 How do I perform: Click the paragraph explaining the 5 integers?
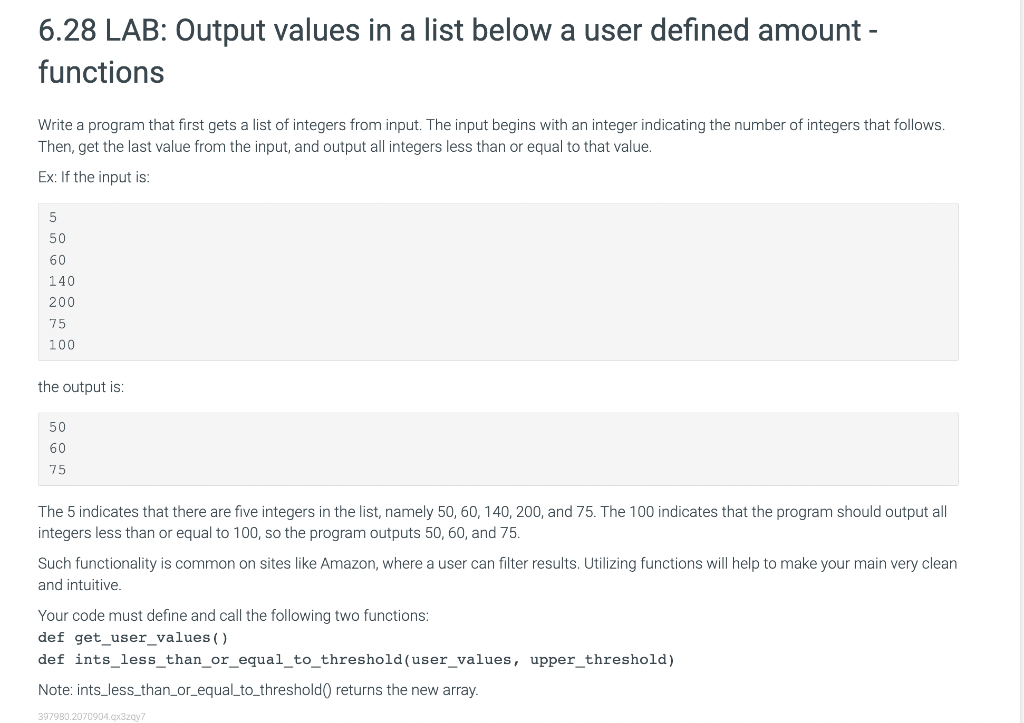tap(492, 522)
